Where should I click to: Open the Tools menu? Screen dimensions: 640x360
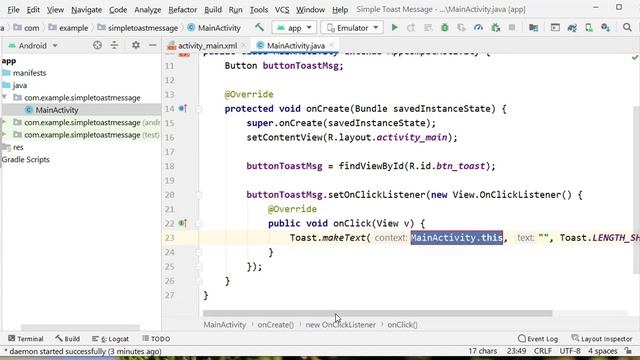tap(259, 9)
